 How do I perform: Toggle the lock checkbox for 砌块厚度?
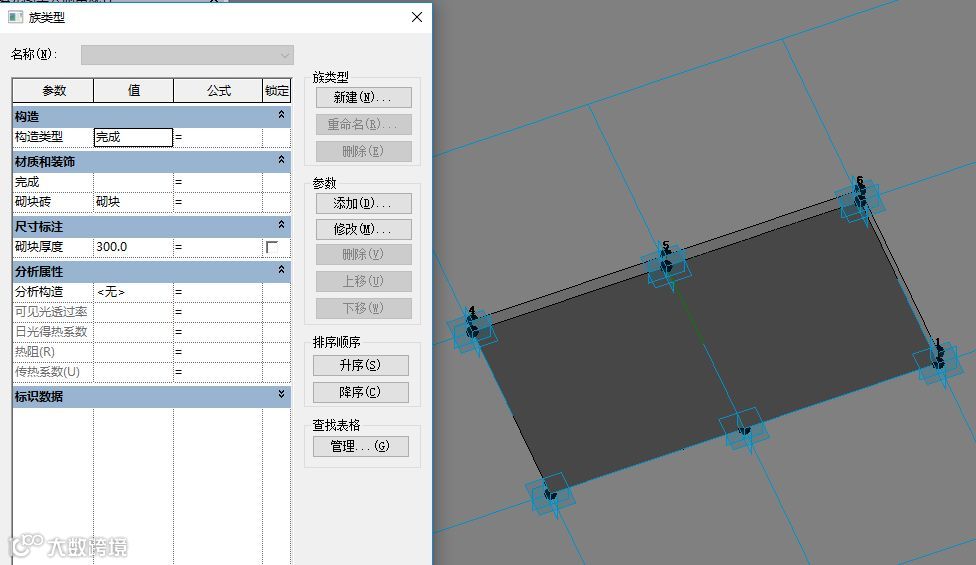pos(272,247)
